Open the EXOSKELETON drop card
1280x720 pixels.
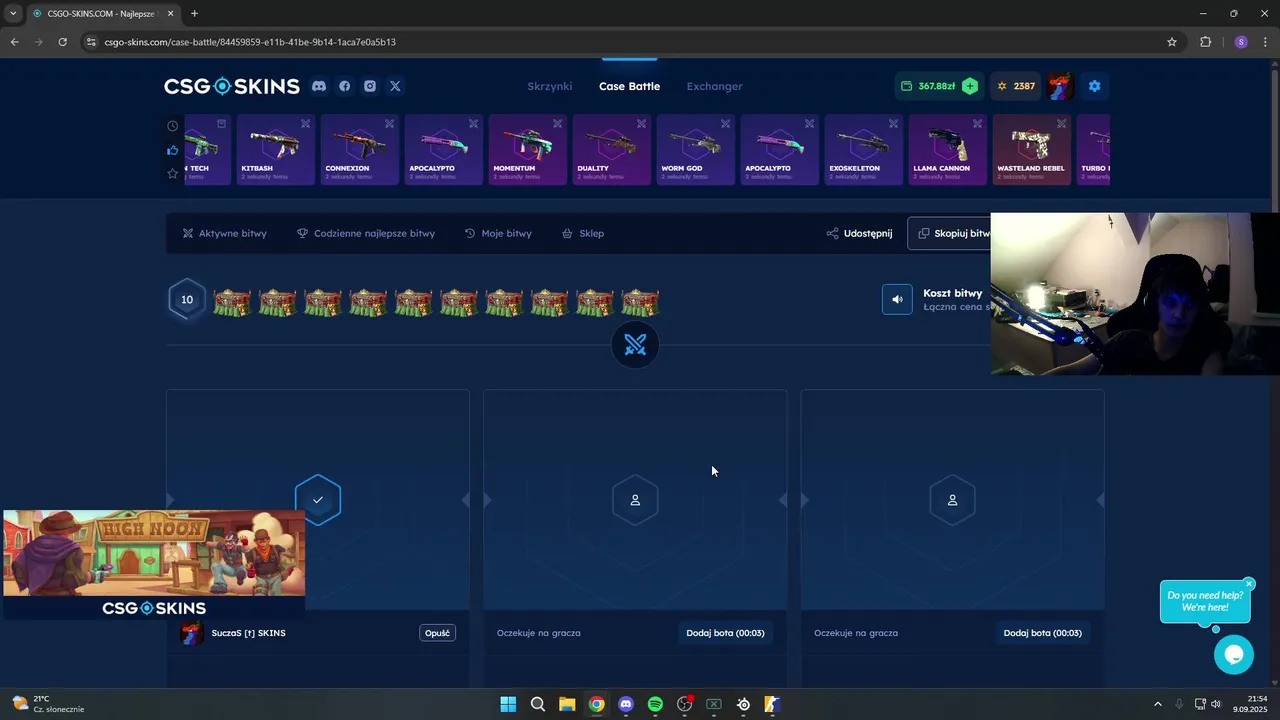862,150
